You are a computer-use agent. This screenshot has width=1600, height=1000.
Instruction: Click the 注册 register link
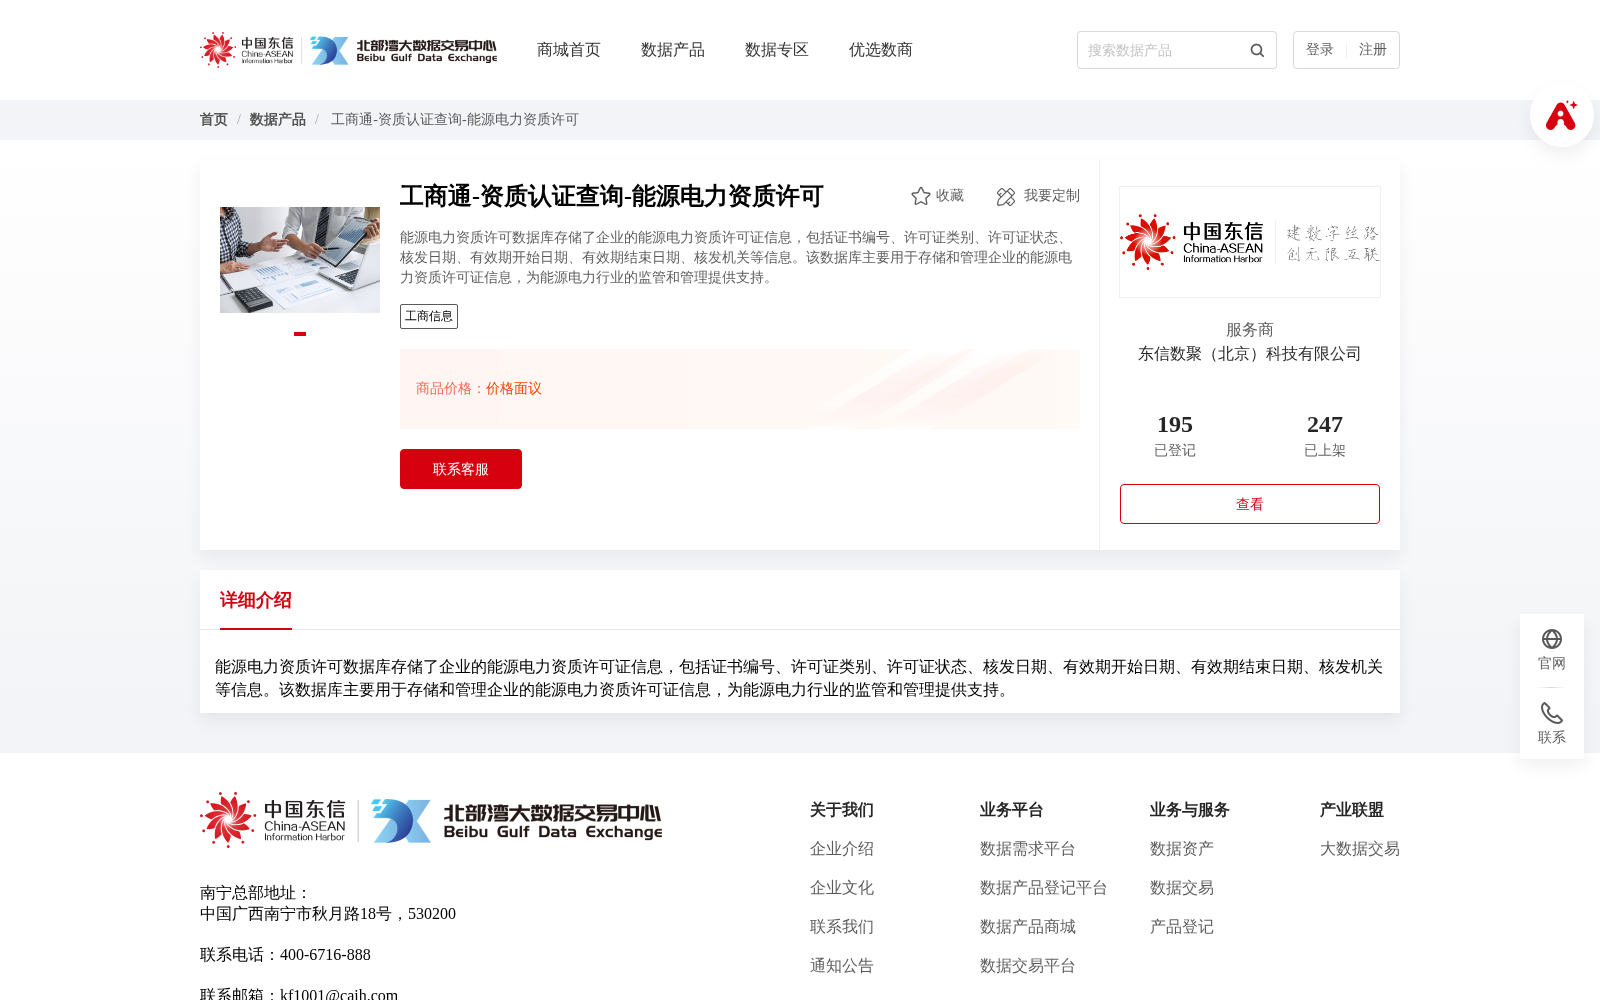pos(1373,50)
